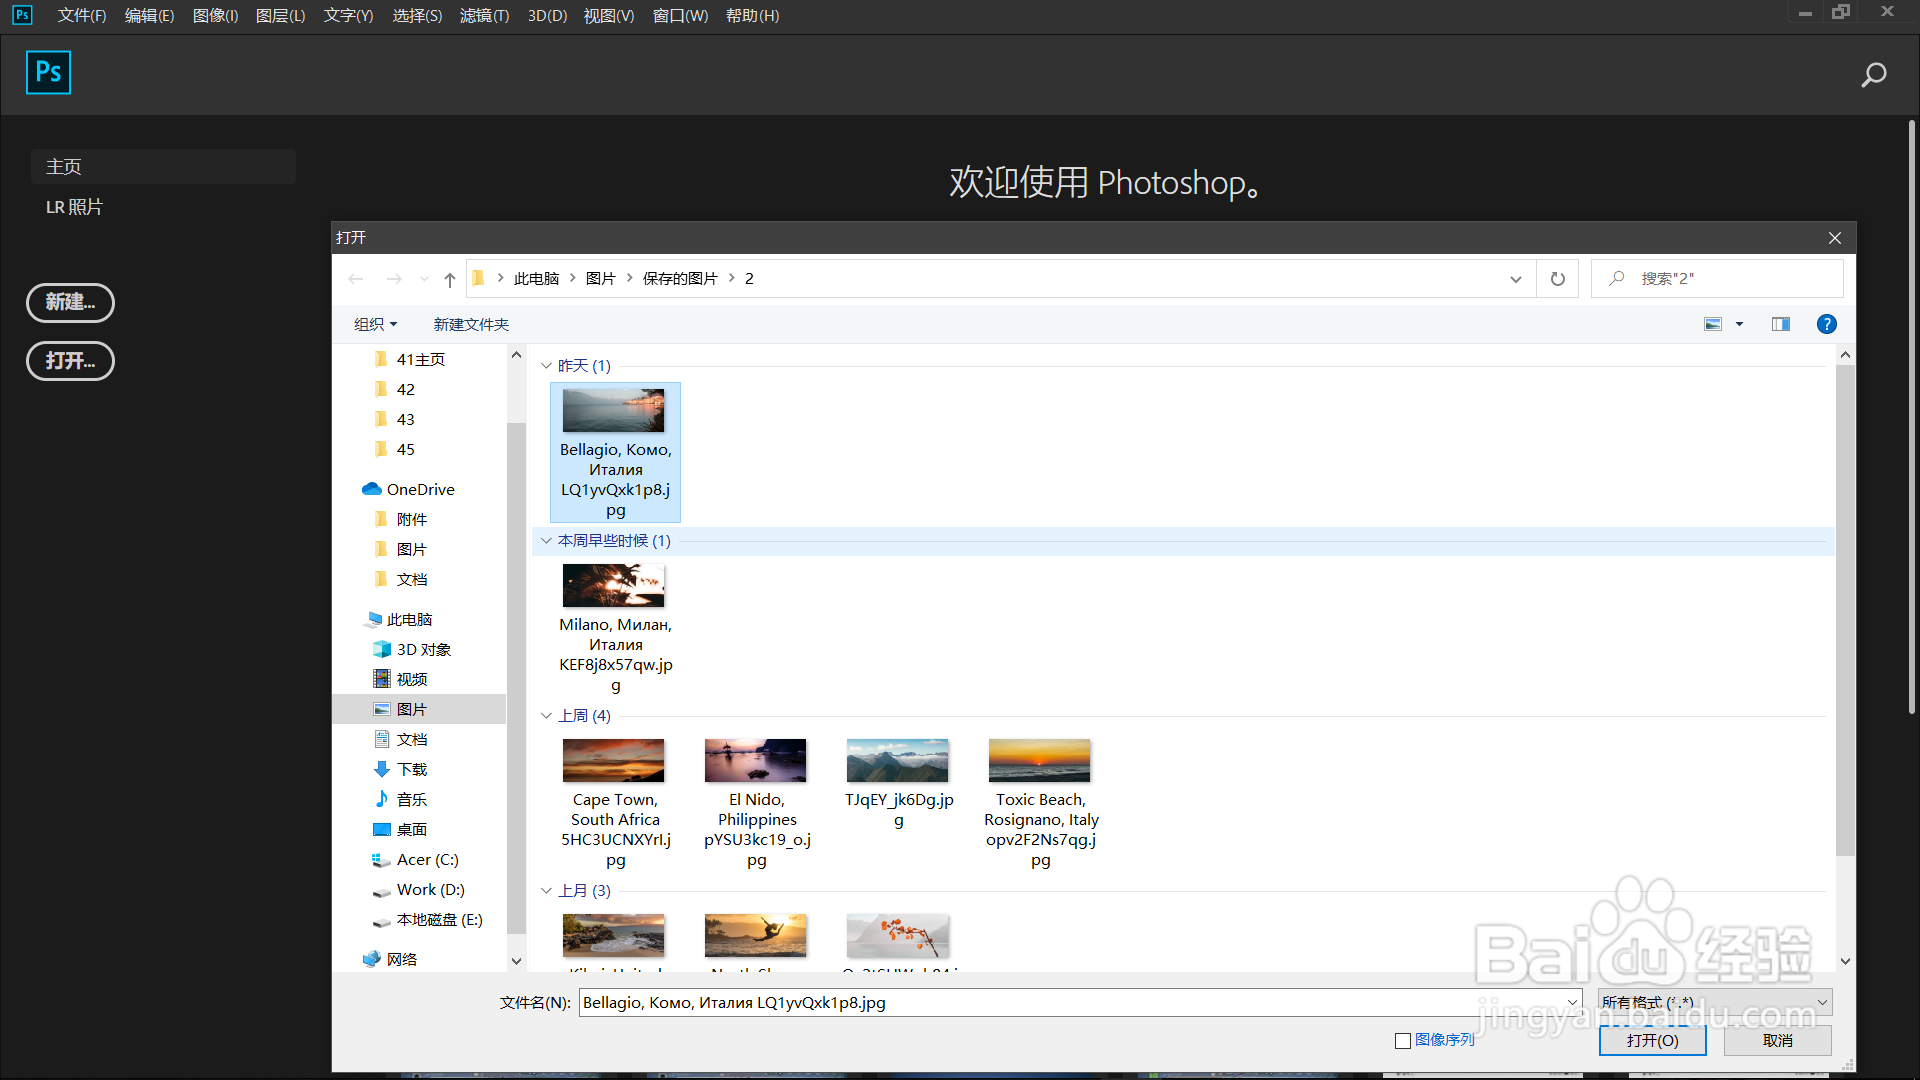Image resolution: width=1920 pixels, height=1080 pixels.
Task: Click 打开(O) to open selected file
Action: pos(1652,1041)
